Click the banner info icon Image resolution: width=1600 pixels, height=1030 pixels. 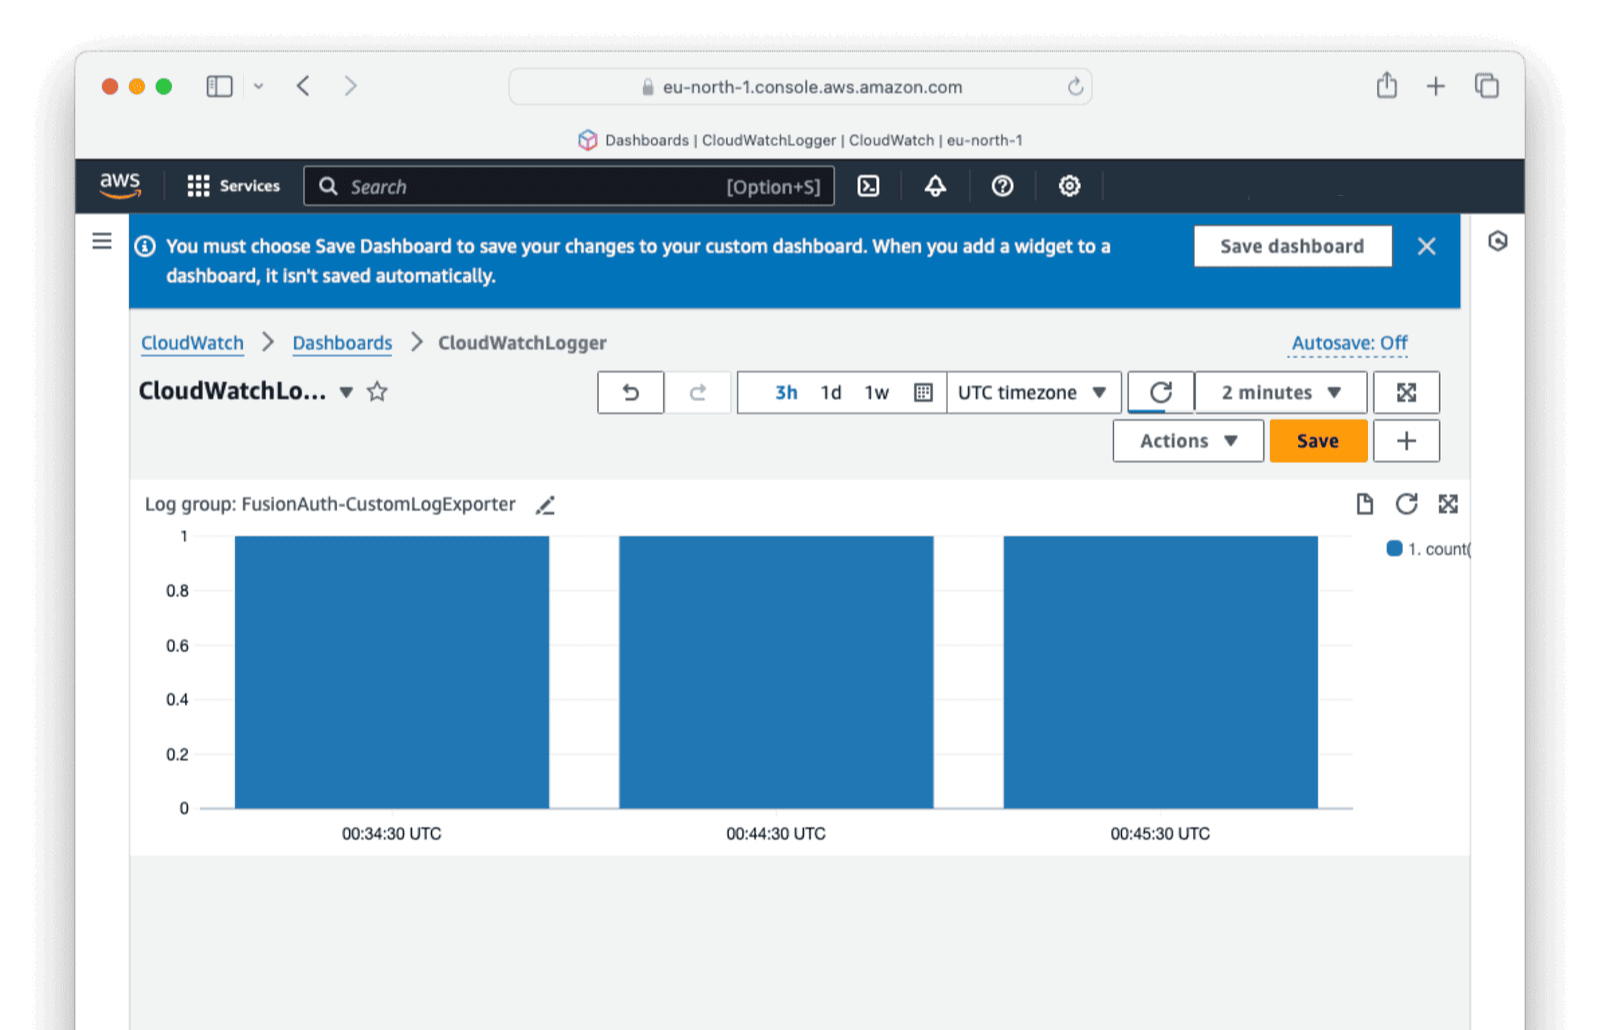tap(145, 246)
